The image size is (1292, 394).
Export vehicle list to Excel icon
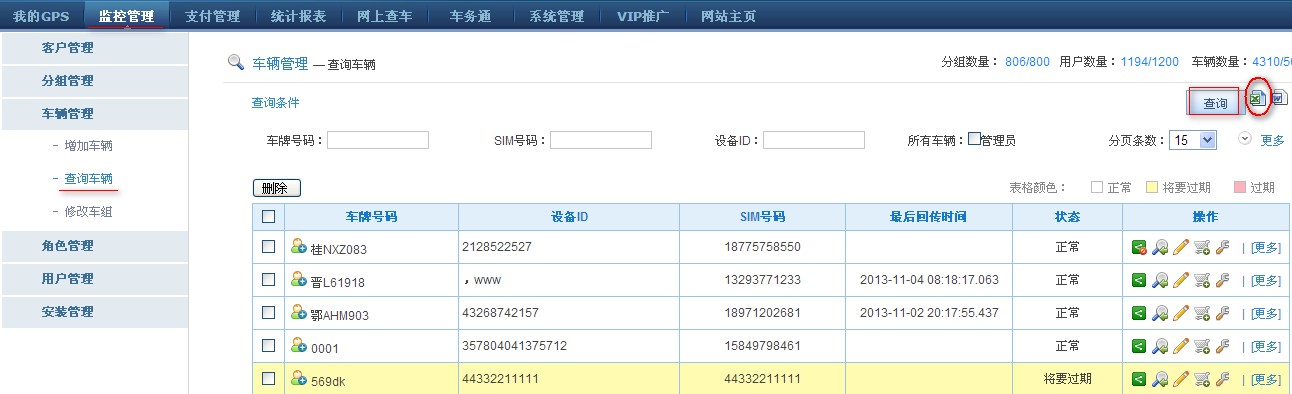tap(1257, 98)
